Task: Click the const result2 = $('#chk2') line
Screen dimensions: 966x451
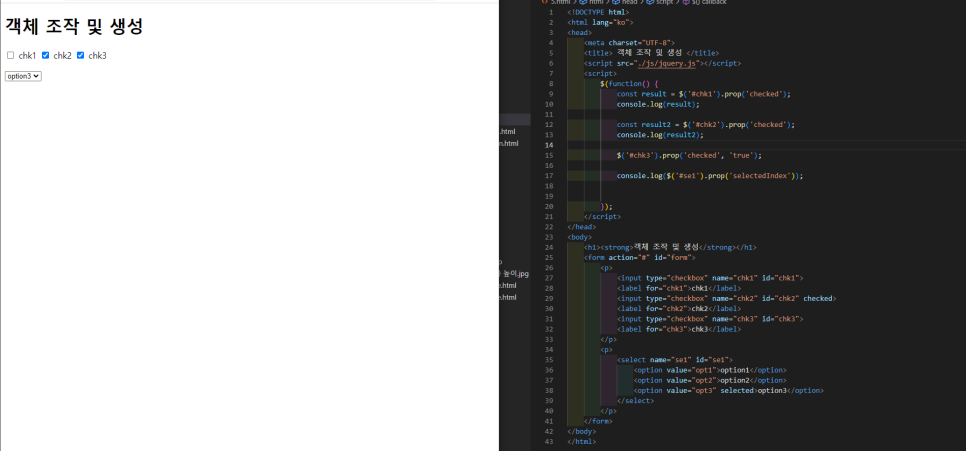Action: (x=706, y=124)
